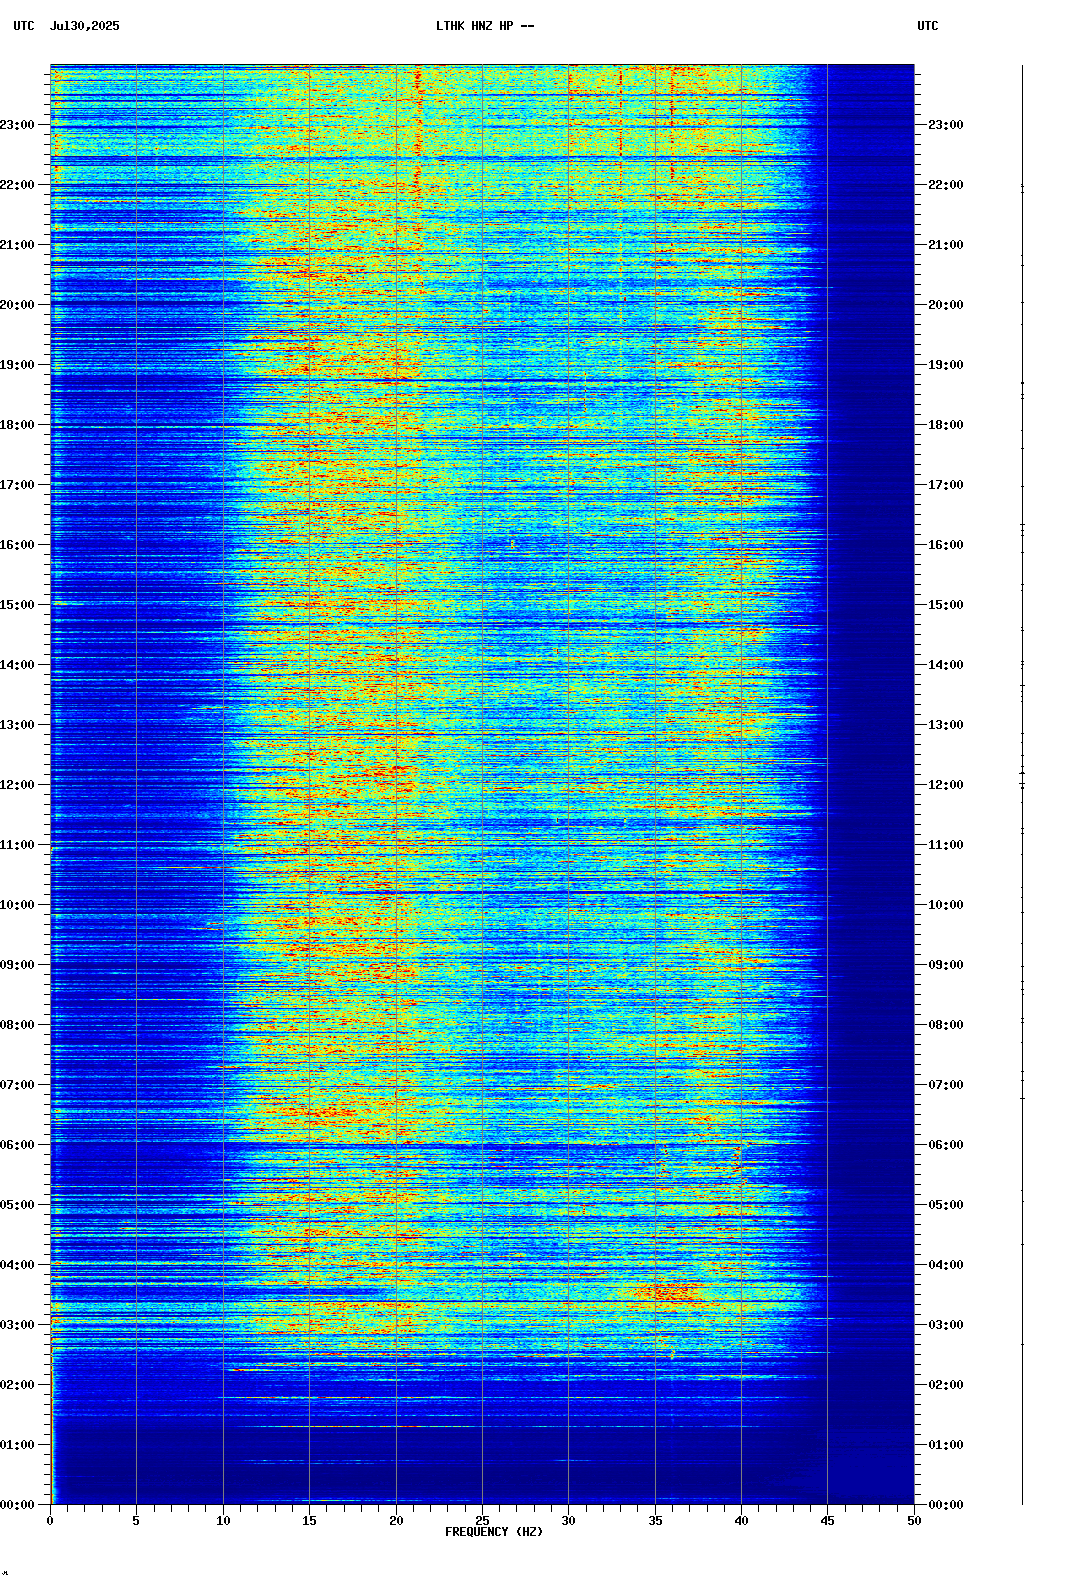Select 11:00 on the right time axis
The width and height of the screenshot is (1066, 1584).
pyautogui.click(x=946, y=845)
